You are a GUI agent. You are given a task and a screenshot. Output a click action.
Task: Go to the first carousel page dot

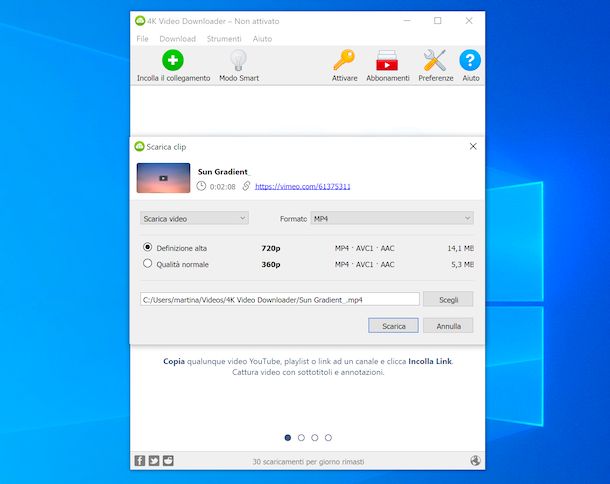(x=288, y=438)
